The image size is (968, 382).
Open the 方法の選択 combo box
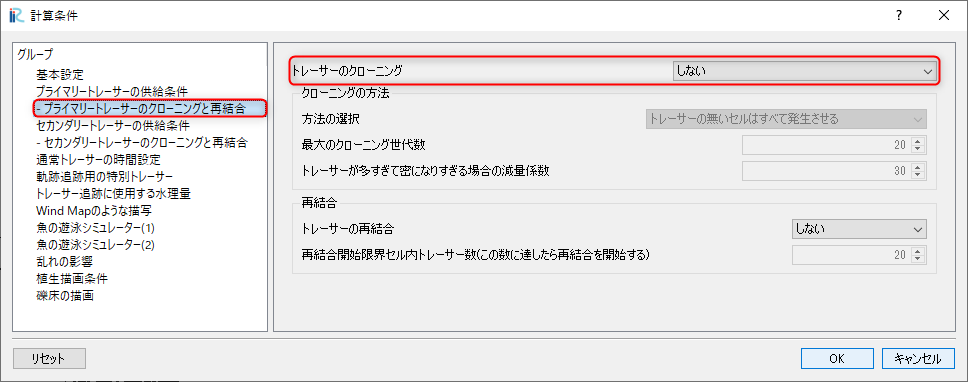click(x=786, y=118)
